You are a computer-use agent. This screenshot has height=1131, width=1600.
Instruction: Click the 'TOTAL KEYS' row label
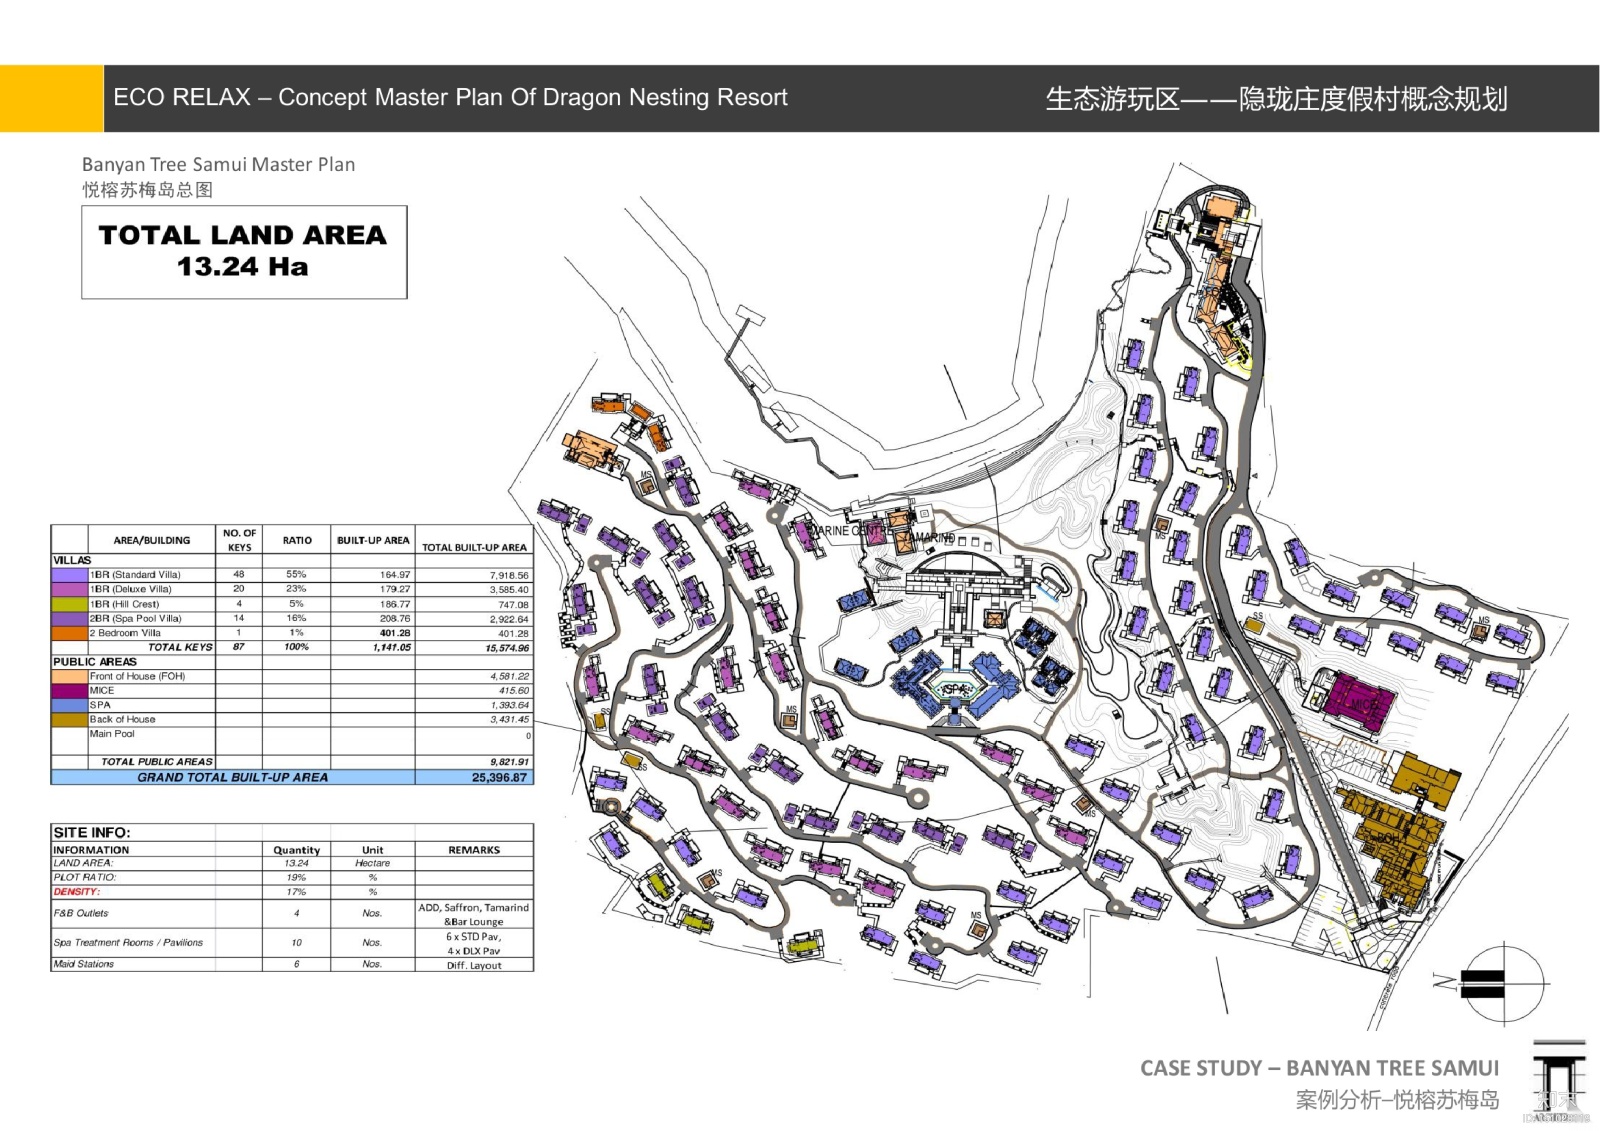180,647
